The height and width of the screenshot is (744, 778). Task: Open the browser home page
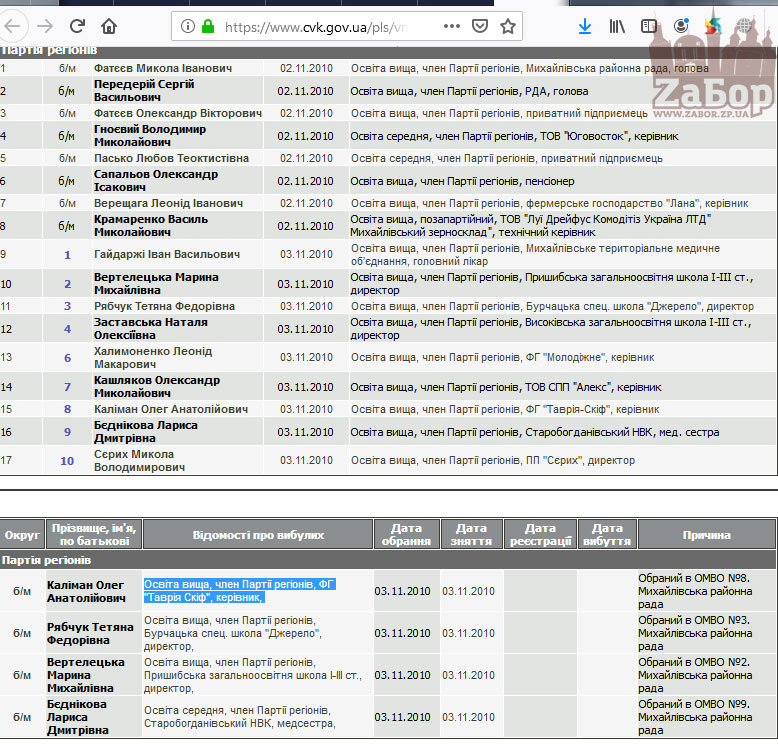pos(109,26)
